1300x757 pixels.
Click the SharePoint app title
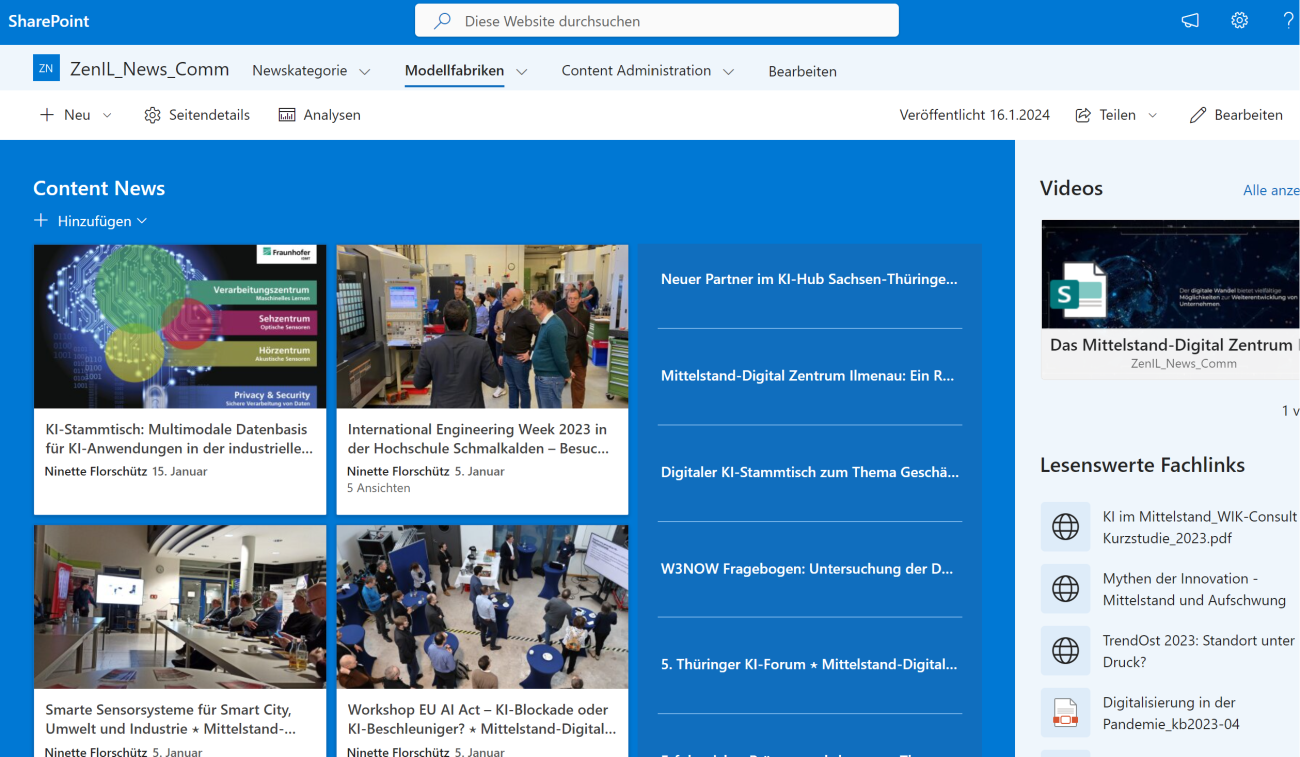49,21
